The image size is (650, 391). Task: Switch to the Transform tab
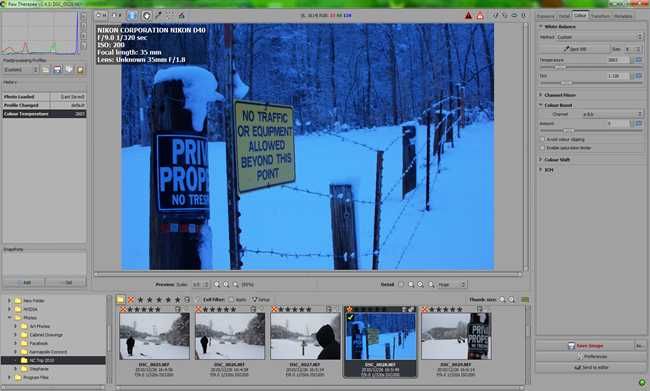[600, 16]
